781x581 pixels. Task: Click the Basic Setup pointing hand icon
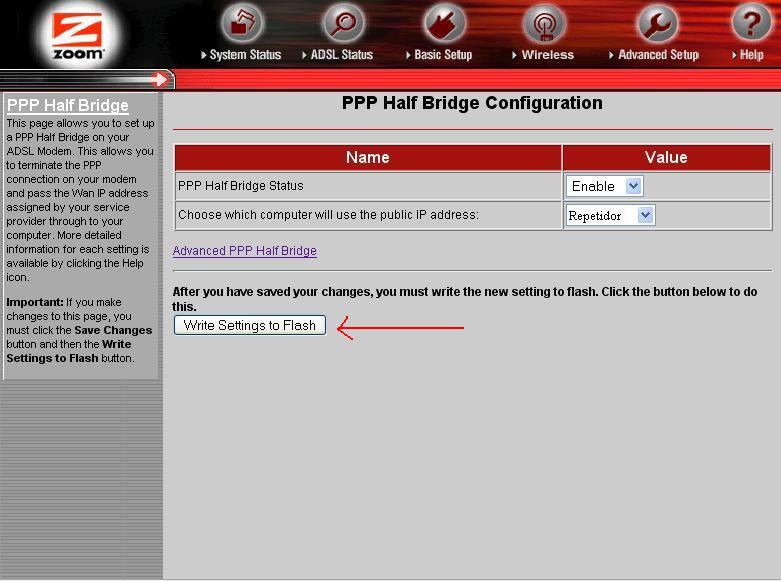click(444, 22)
